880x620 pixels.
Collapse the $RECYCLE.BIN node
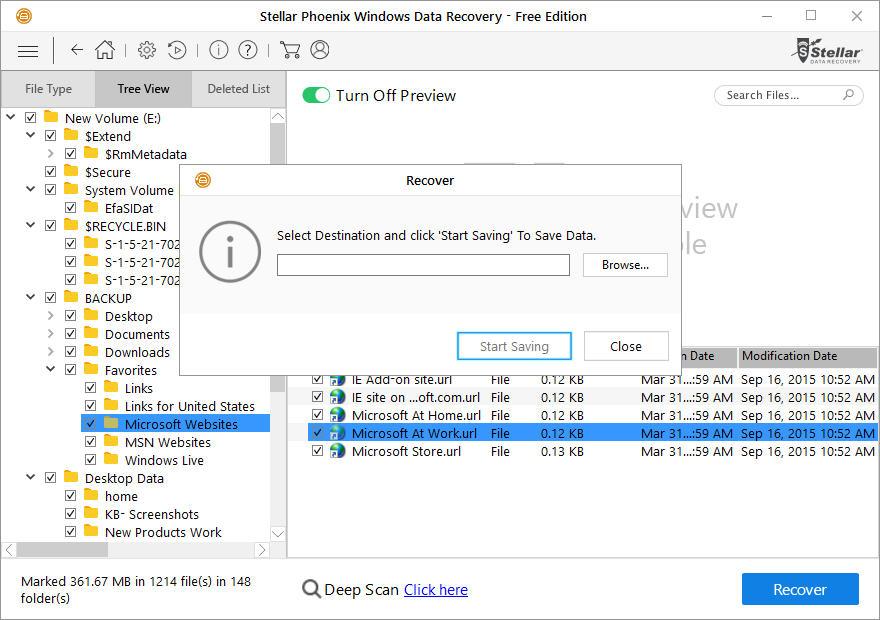click(30, 226)
